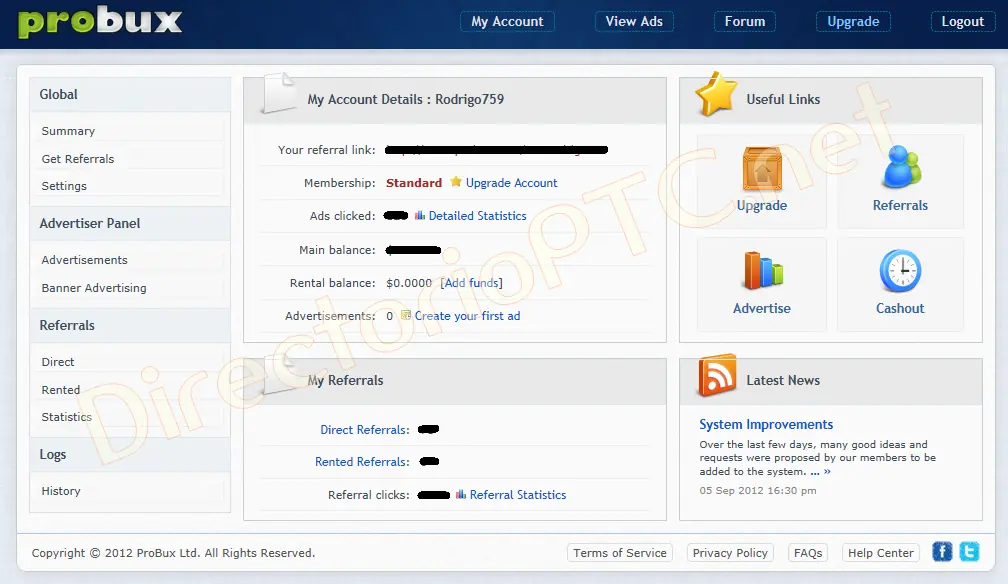This screenshot has height=584, width=1008.
Task: Click the Referrals text label in Useful Links
Action: pyautogui.click(x=900, y=205)
